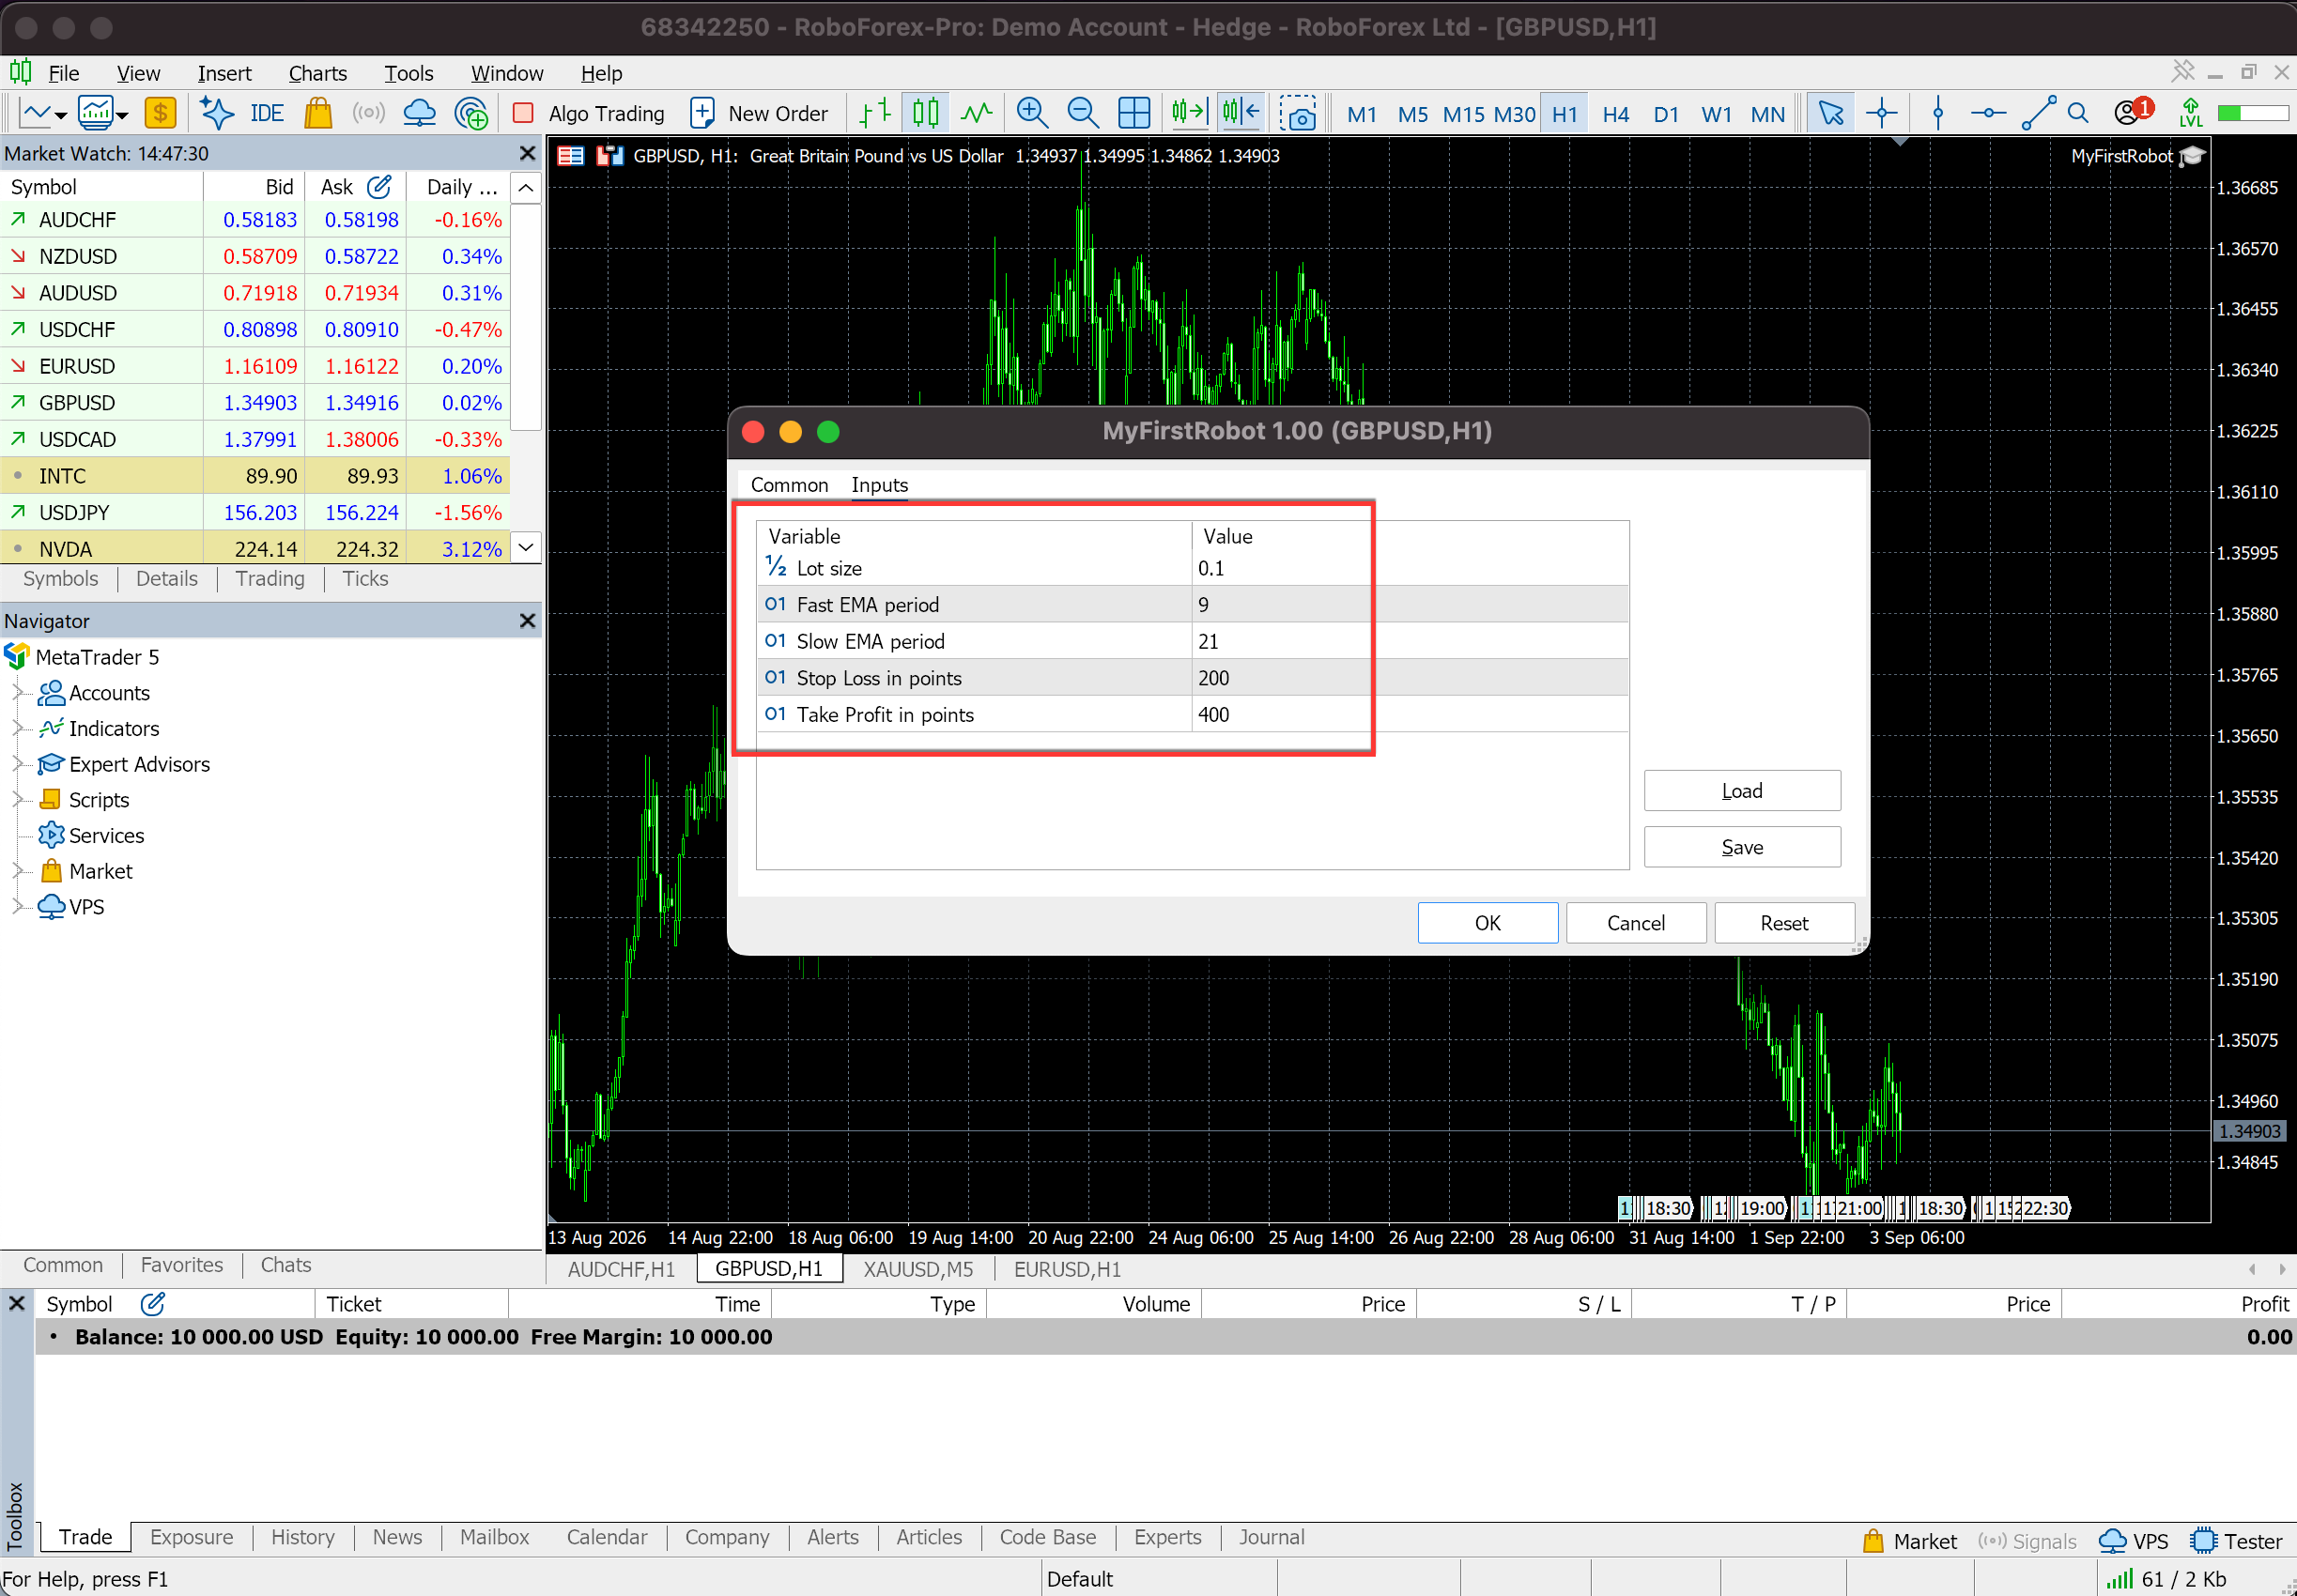The height and width of the screenshot is (1596, 2297).
Task: Open the Tools menu
Action: 409,73
